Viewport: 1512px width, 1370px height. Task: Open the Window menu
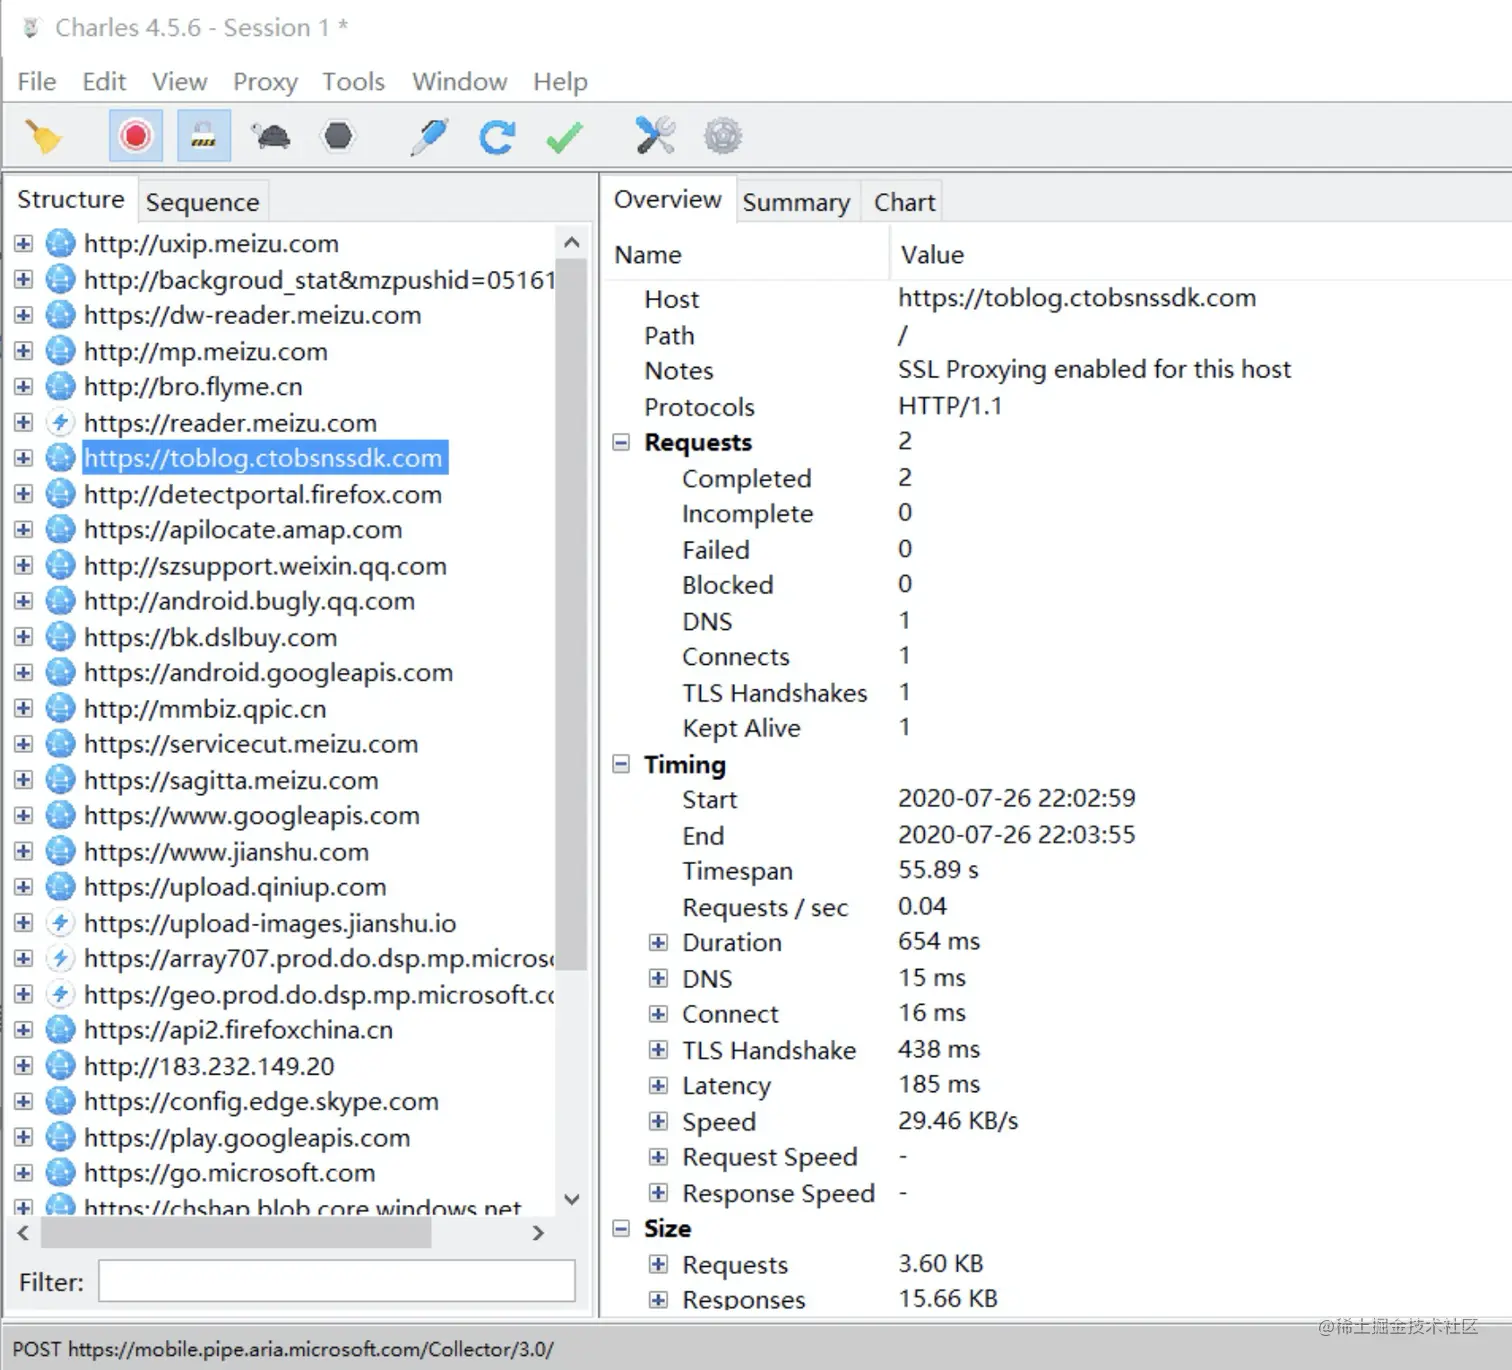[x=459, y=81]
